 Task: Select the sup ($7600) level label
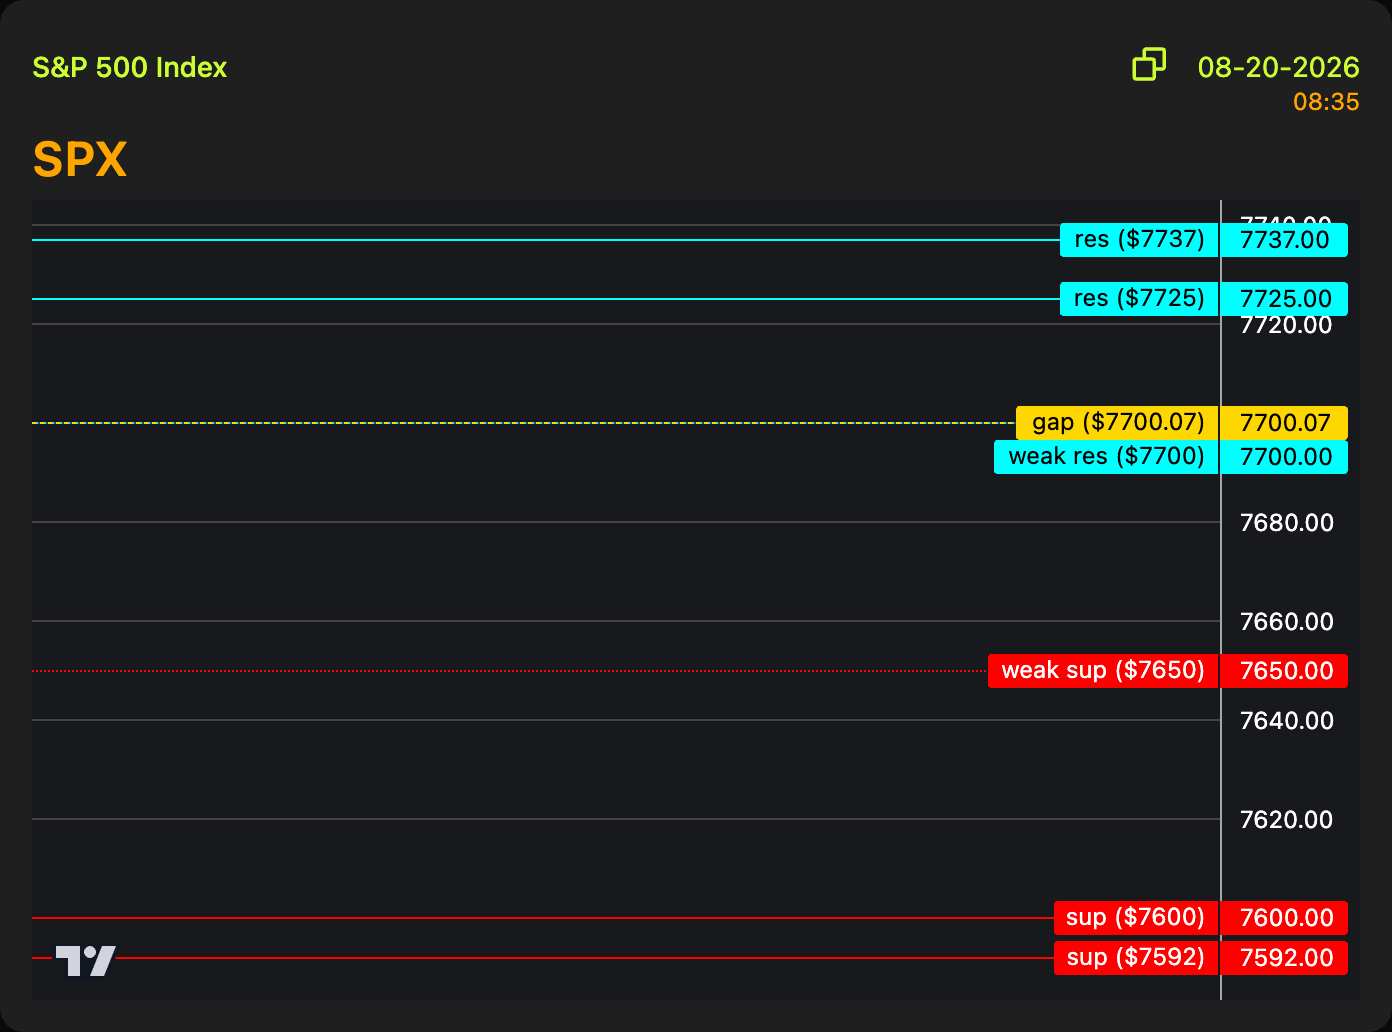point(1136,918)
